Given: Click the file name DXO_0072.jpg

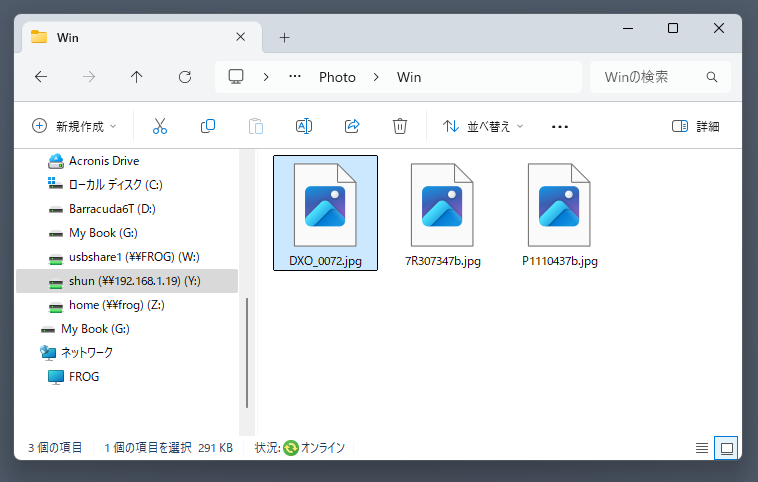Looking at the screenshot, I should (325, 261).
